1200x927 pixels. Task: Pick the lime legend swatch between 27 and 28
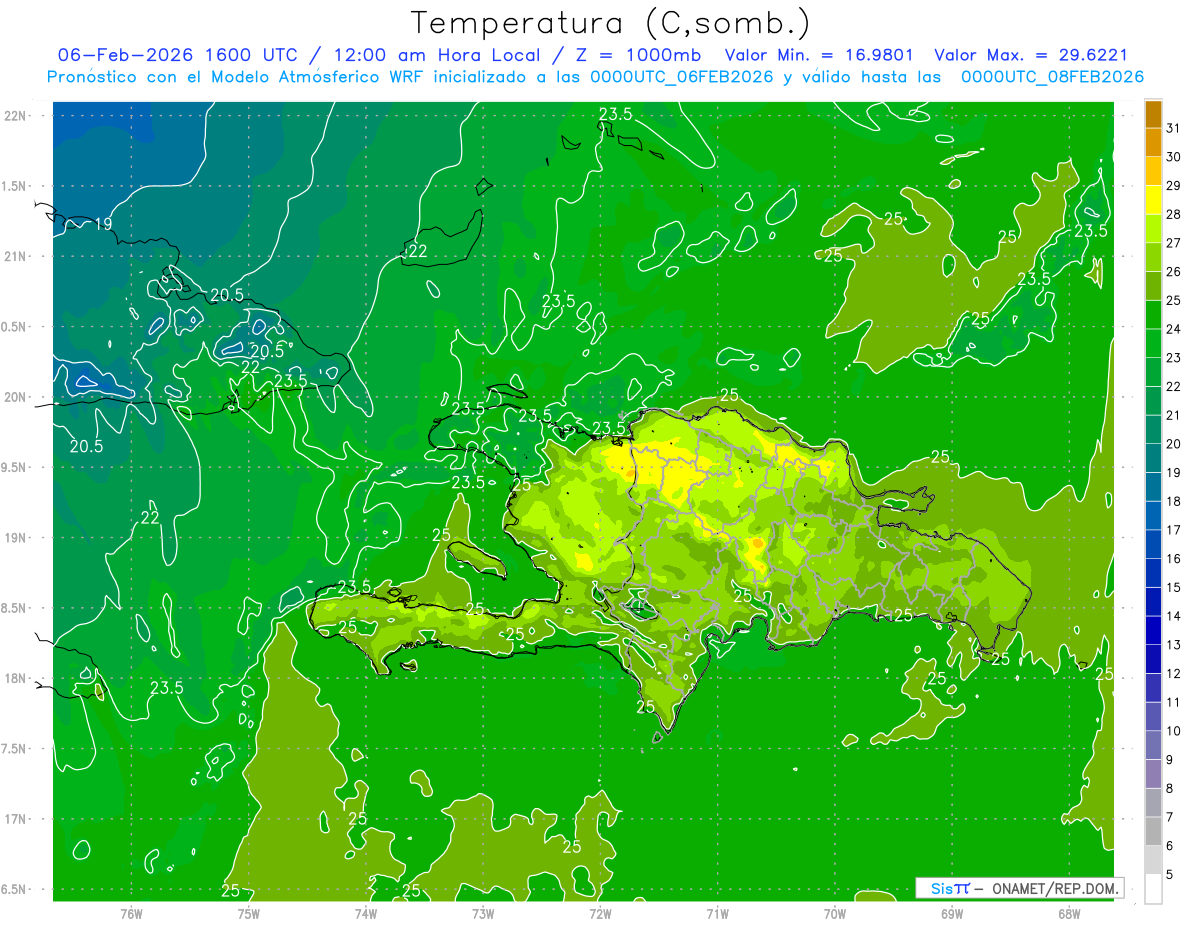[x=1153, y=228]
